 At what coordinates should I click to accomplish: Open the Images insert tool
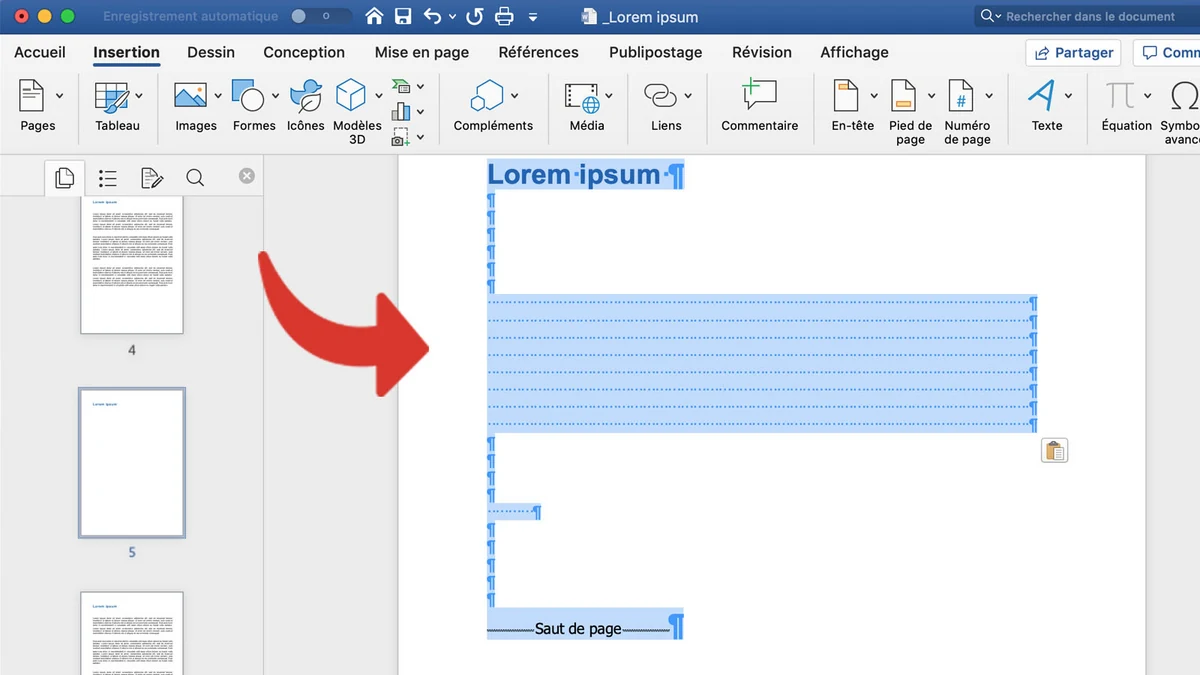pos(190,97)
